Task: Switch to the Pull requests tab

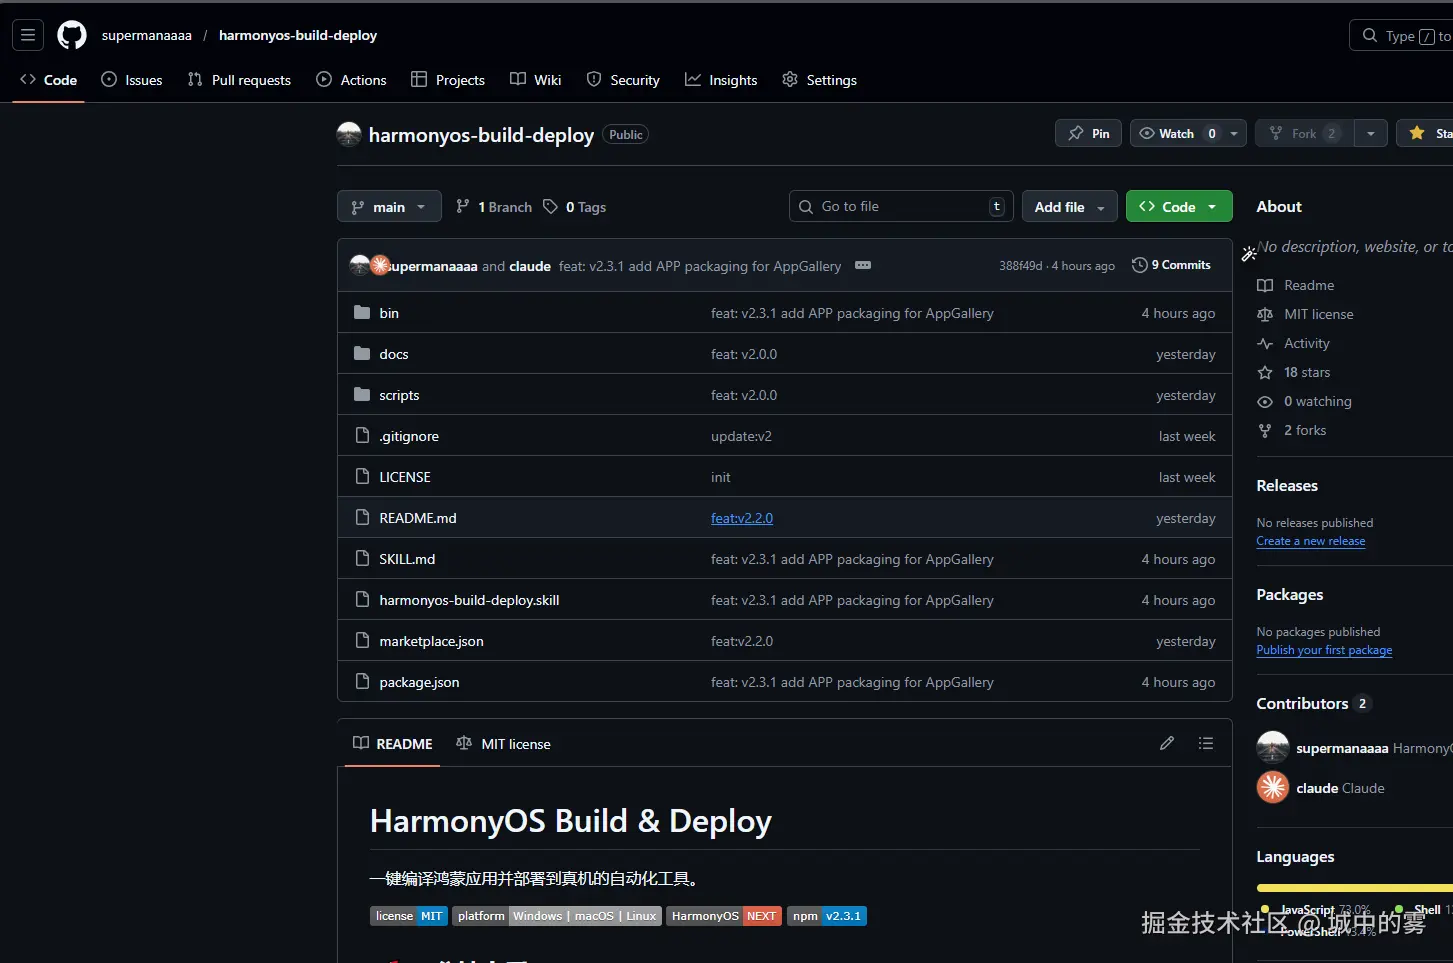Action: (x=239, y=80)
